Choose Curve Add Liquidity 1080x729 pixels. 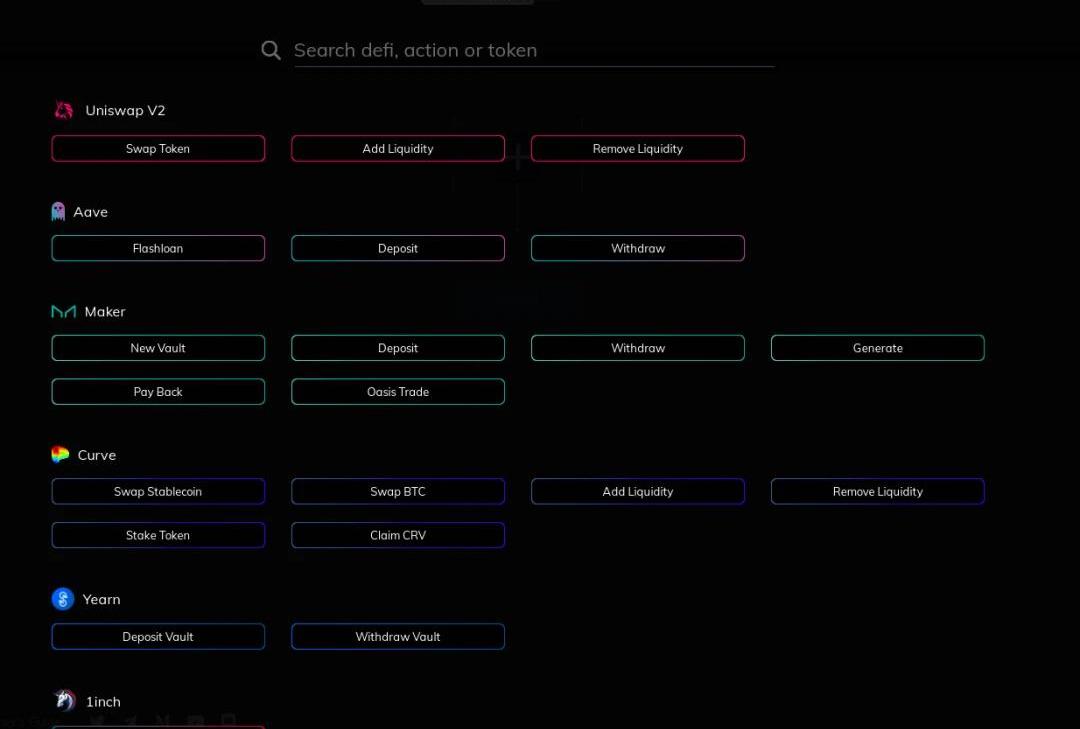pos(637,491)
